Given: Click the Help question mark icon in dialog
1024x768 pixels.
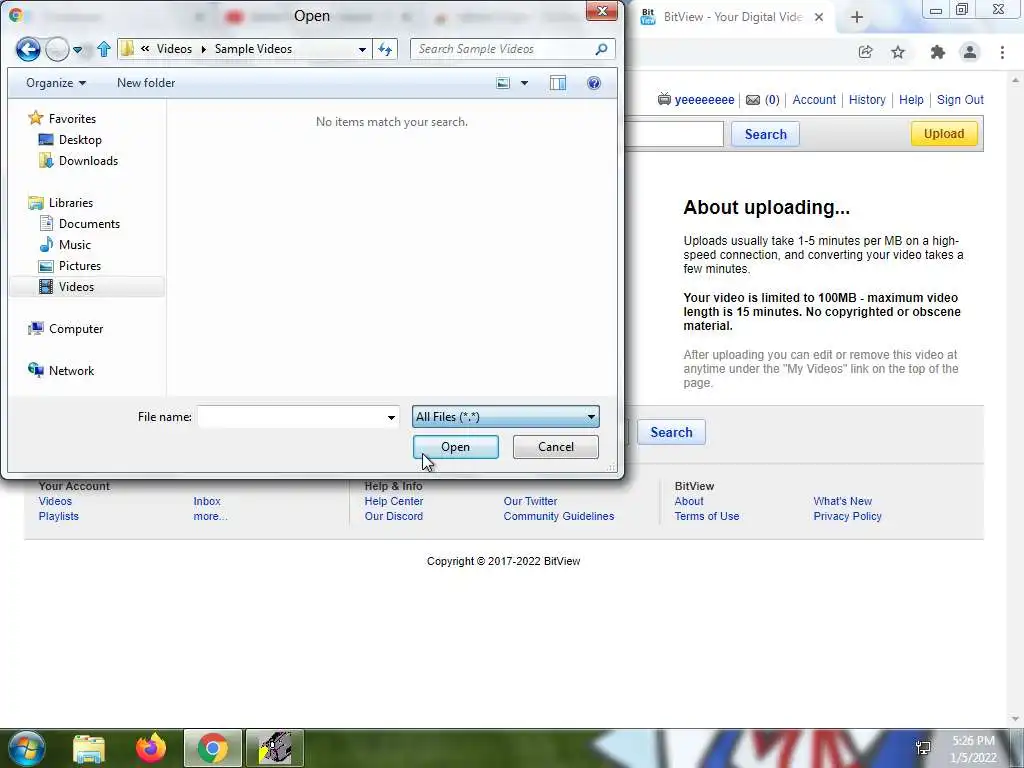Looking at the screenshot, I should pyautogui.click(x=594, y=83).
